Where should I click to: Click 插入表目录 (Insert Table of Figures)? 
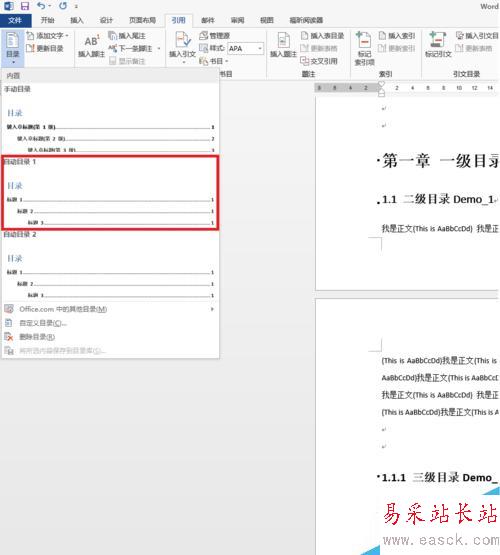click(322, 35)
